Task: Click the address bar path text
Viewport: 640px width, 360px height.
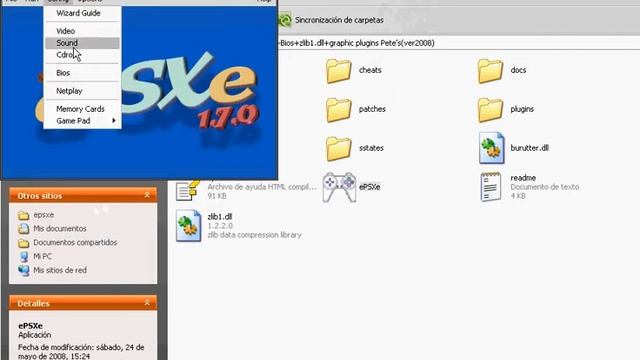Action: click(356, 43)
